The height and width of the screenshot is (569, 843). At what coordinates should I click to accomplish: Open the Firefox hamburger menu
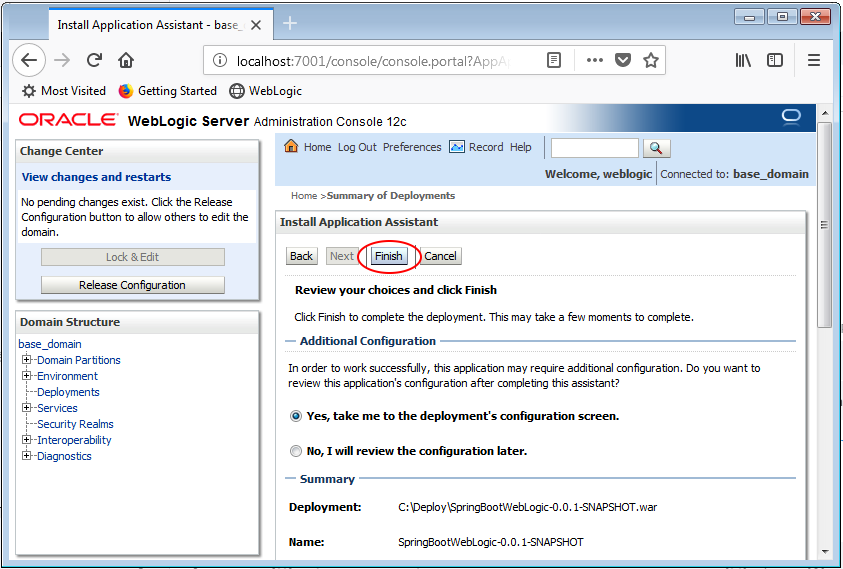814,60
